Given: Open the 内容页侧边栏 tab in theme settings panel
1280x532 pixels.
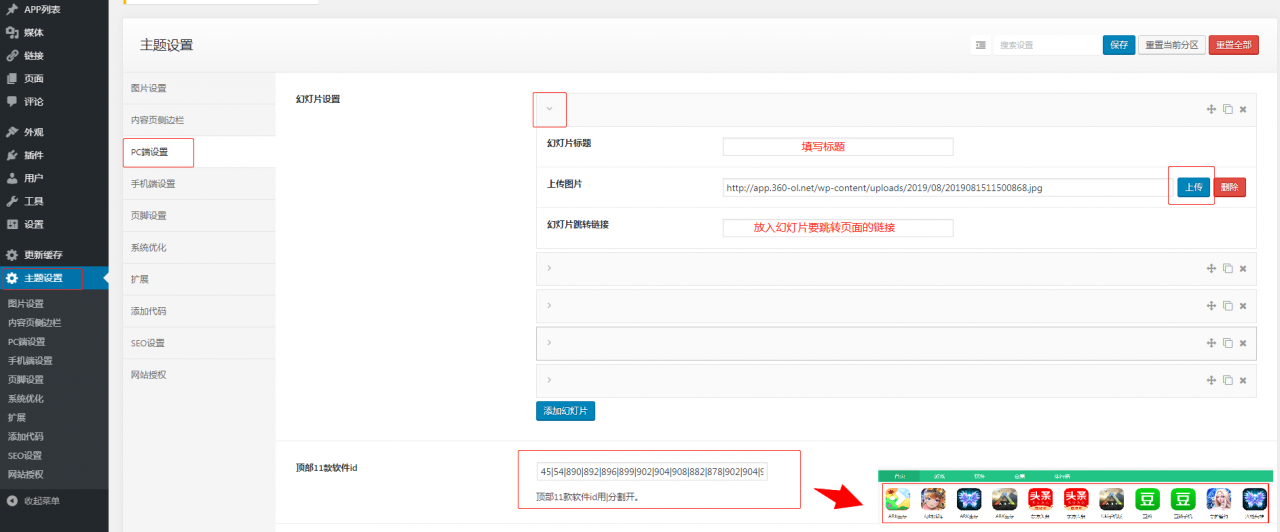Looking at the screenshot, I should point(199,120).
